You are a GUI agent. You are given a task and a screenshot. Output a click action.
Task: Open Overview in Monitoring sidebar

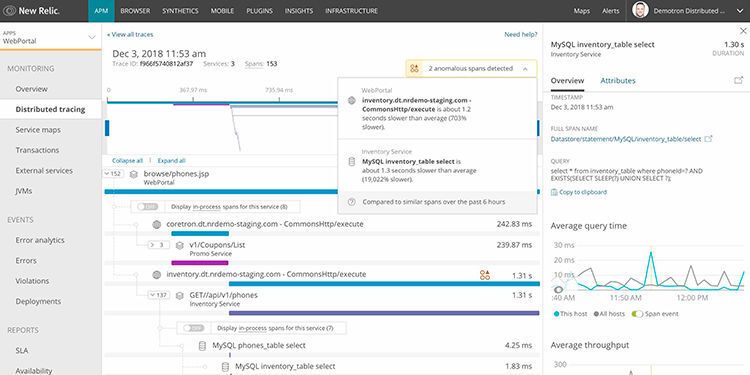[32, 89]
